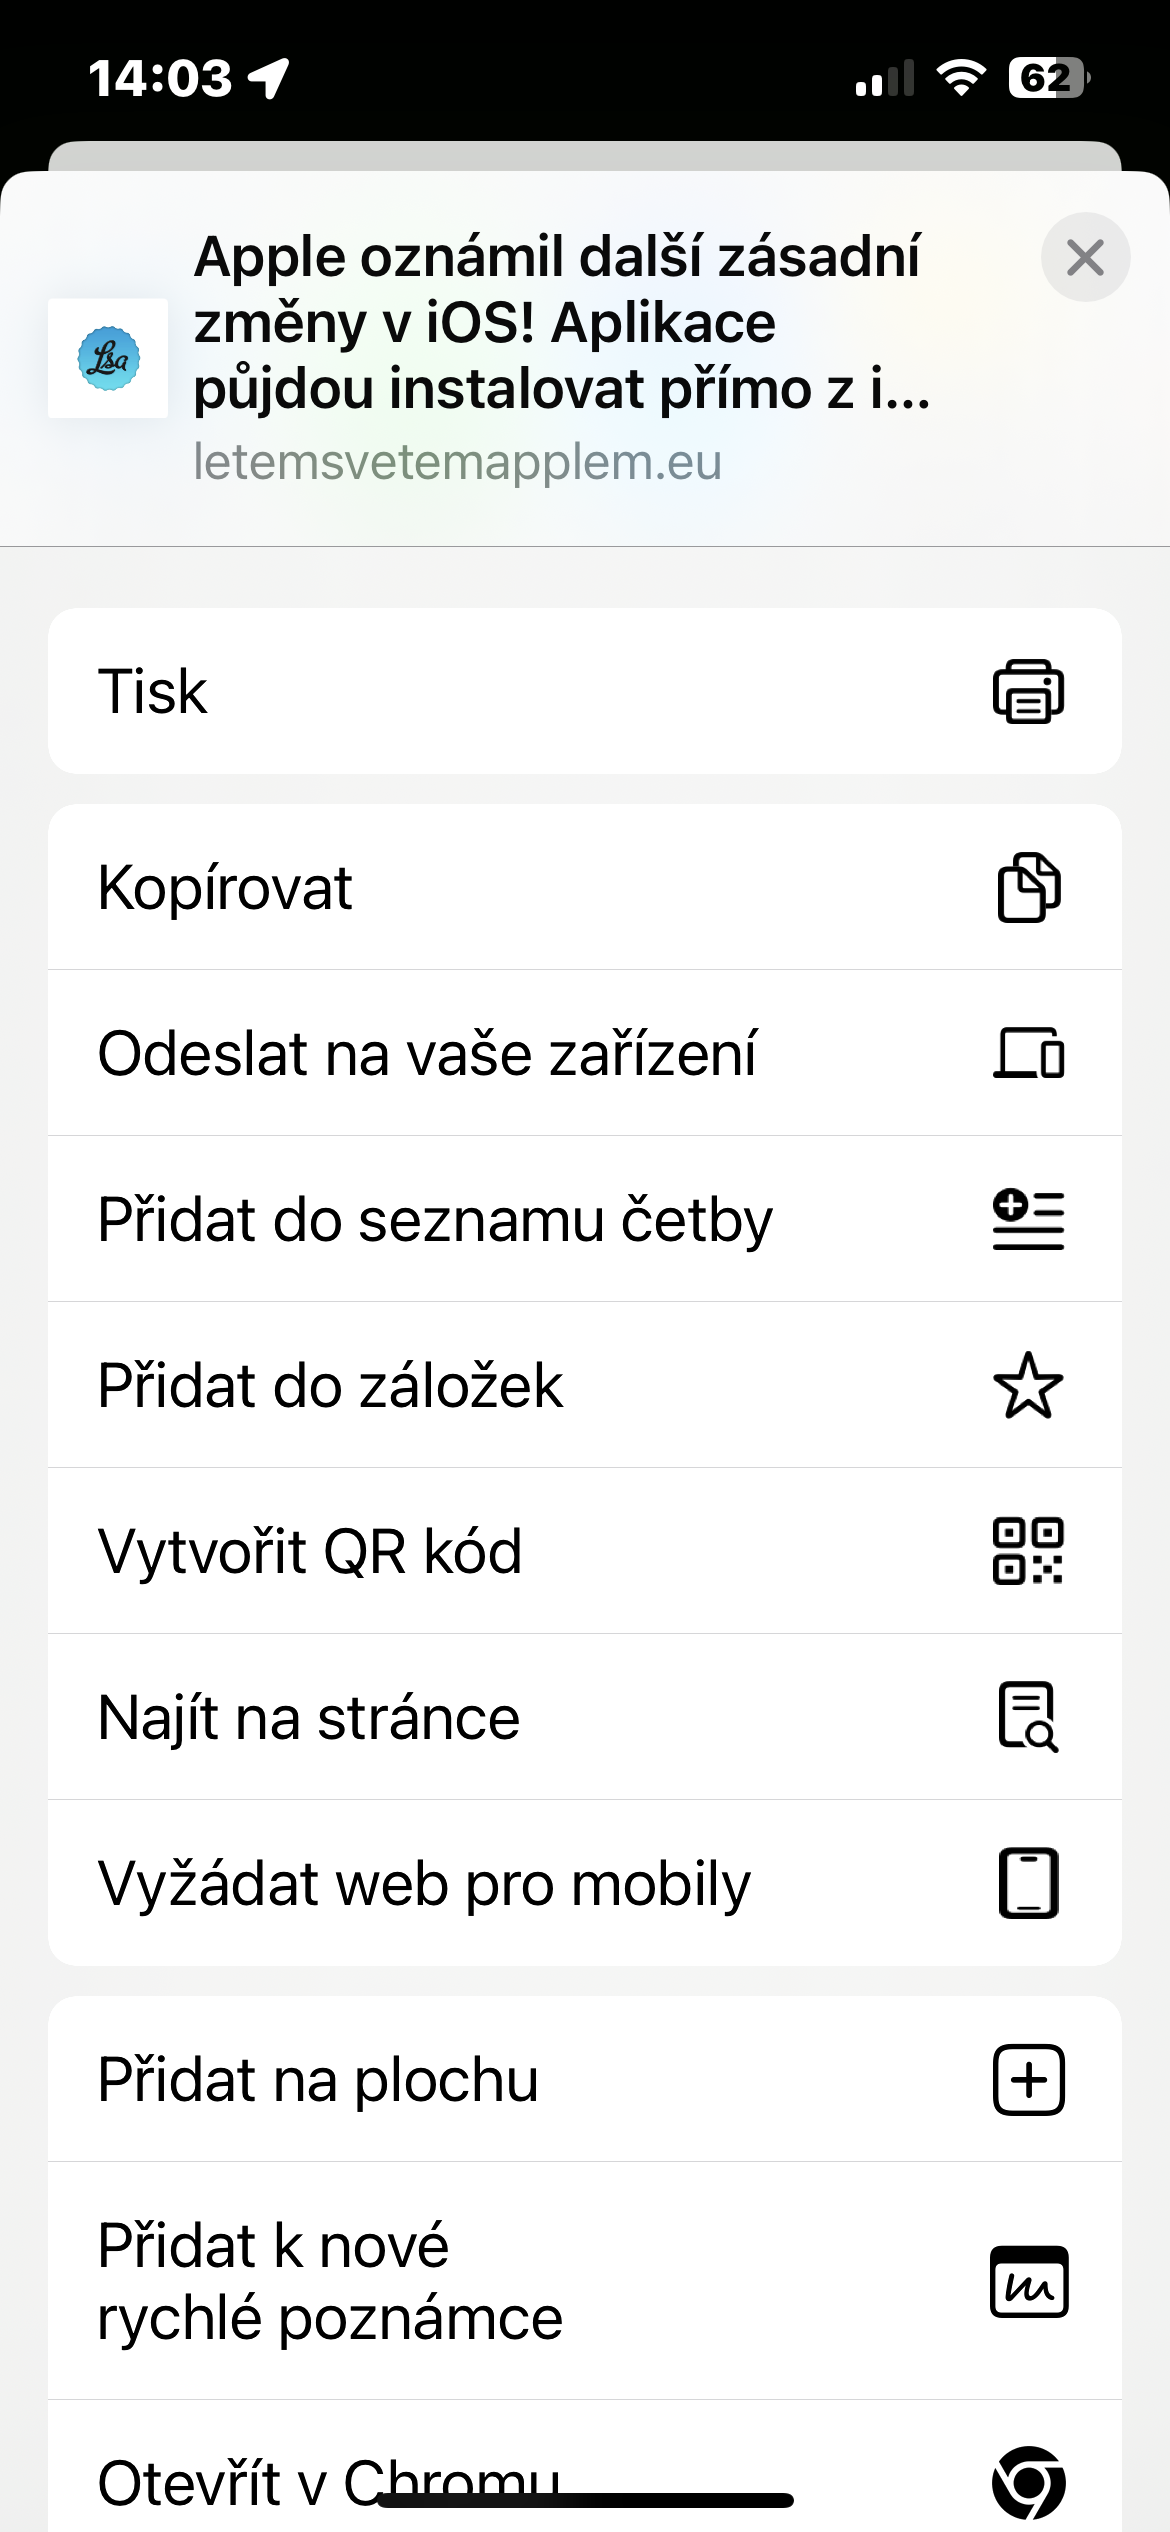Tap the bookmark star icon
Screen dimensions: 1170x2532
[x=1028, y=1385]
